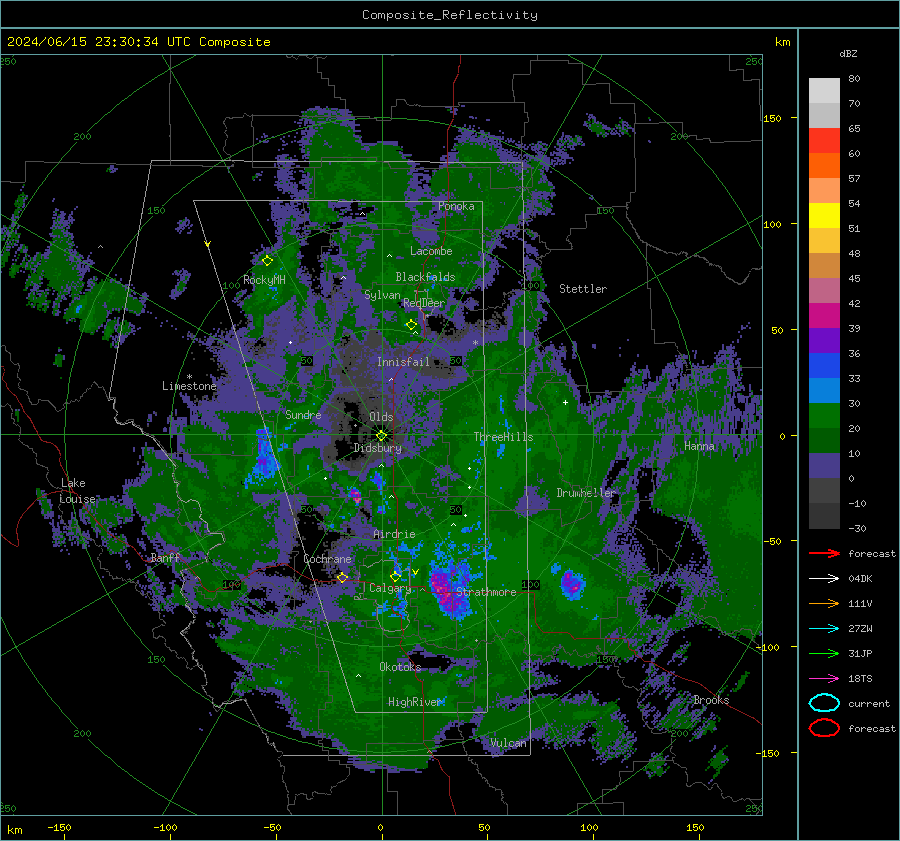Click the Blackfalds city label
This screenshot has height=841, width=900.
click(425, 277)
